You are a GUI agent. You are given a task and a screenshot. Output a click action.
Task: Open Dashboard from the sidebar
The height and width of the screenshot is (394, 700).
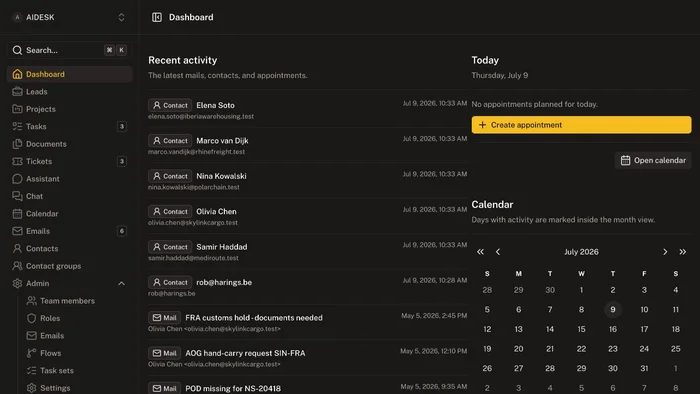pos(69,74)
